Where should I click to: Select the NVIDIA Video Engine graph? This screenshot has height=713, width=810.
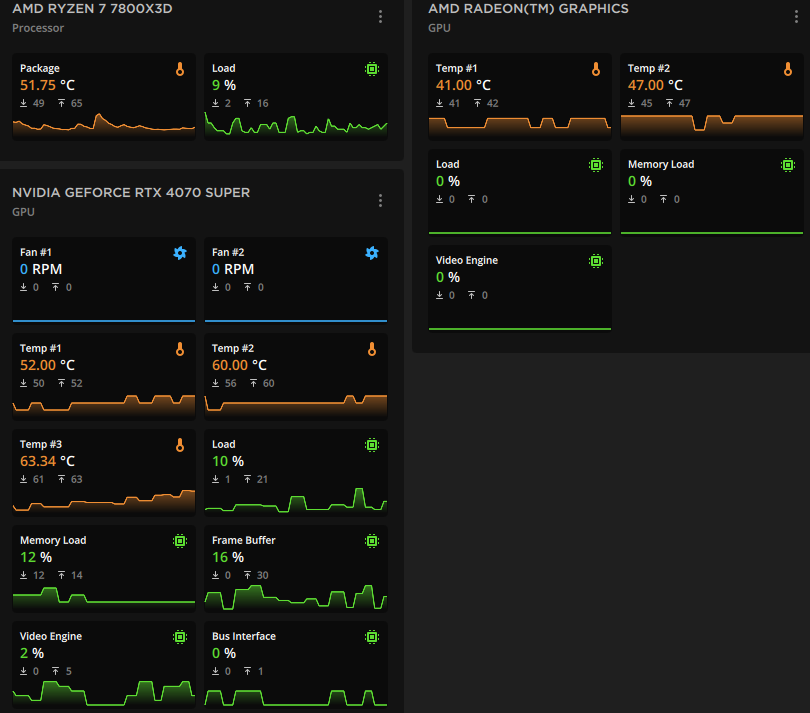[104, 694]
